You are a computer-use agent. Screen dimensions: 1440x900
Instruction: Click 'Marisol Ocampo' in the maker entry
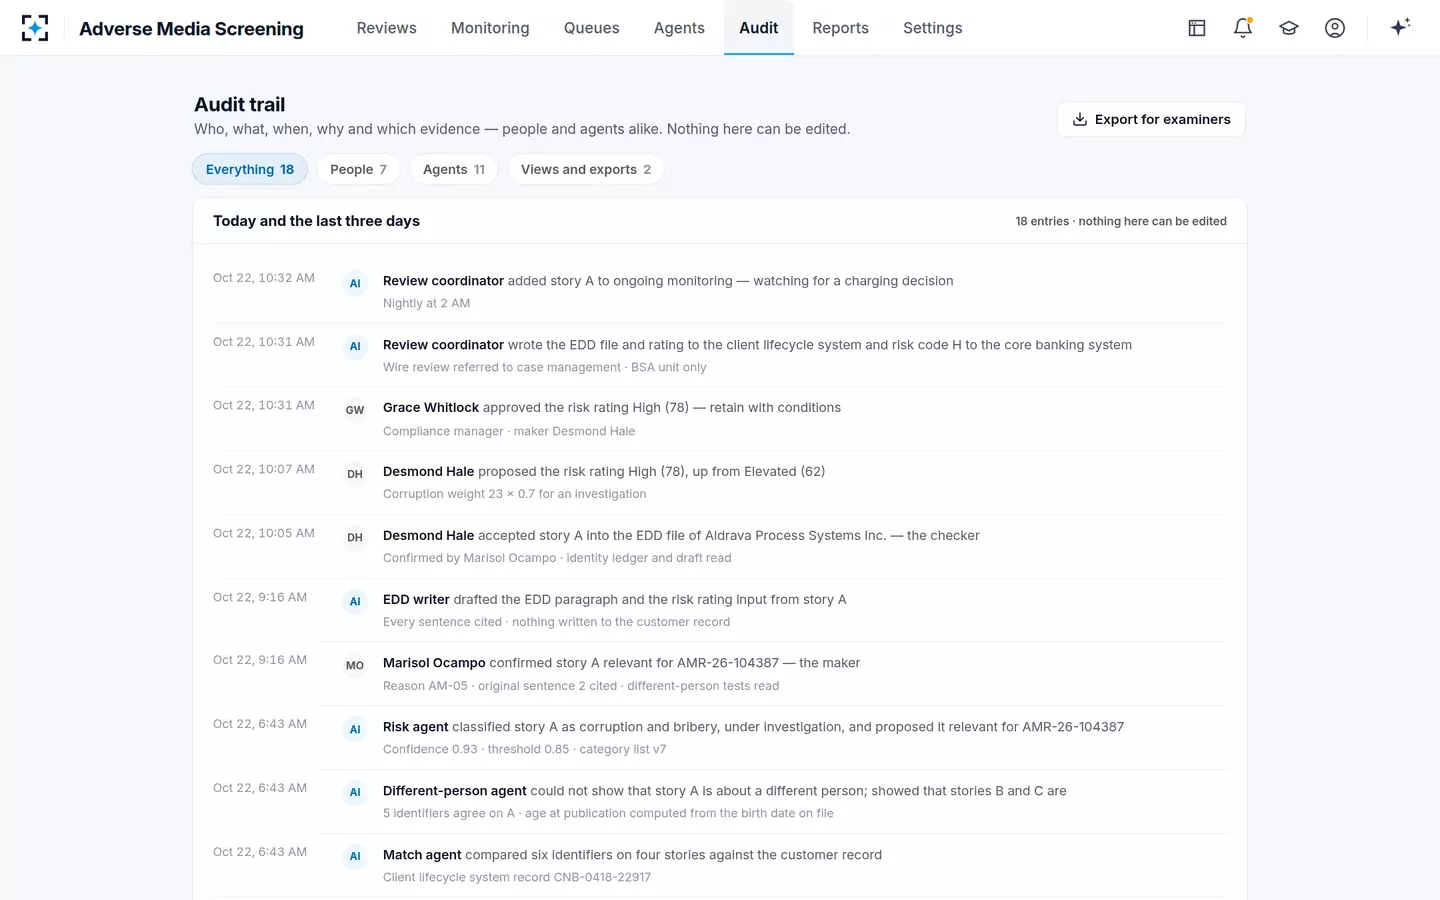click(x=434, y=663)
